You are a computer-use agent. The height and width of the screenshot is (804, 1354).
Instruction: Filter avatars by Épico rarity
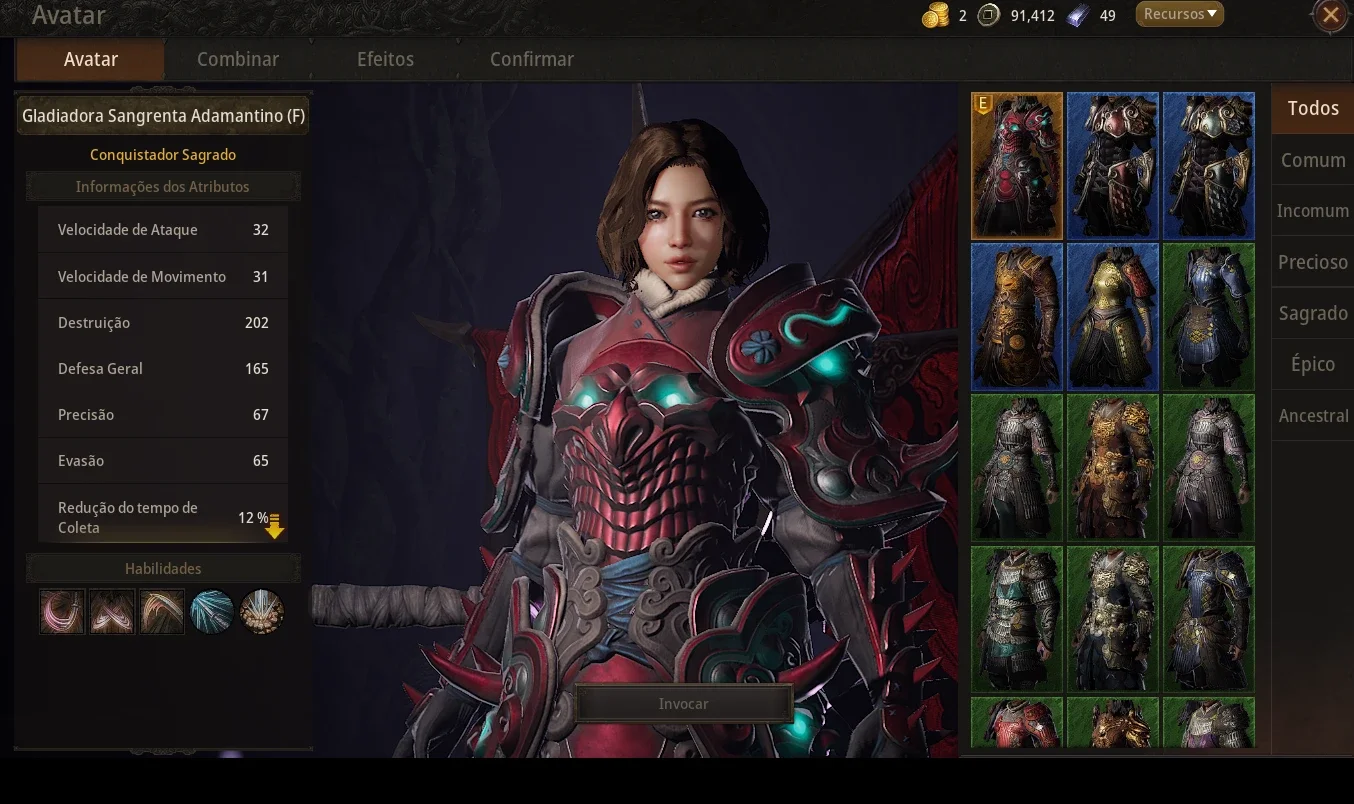click(1312, 364)
